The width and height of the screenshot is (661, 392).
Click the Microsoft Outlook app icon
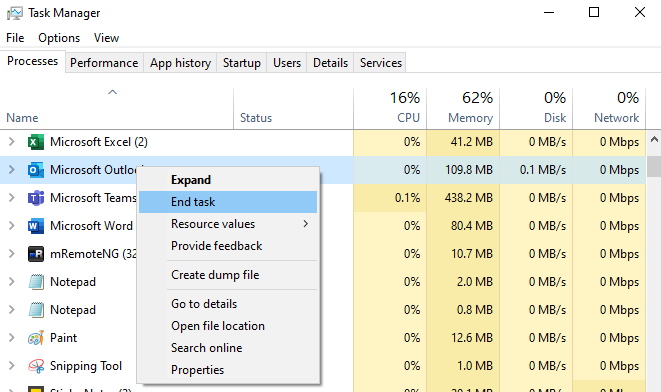(36, 170)
